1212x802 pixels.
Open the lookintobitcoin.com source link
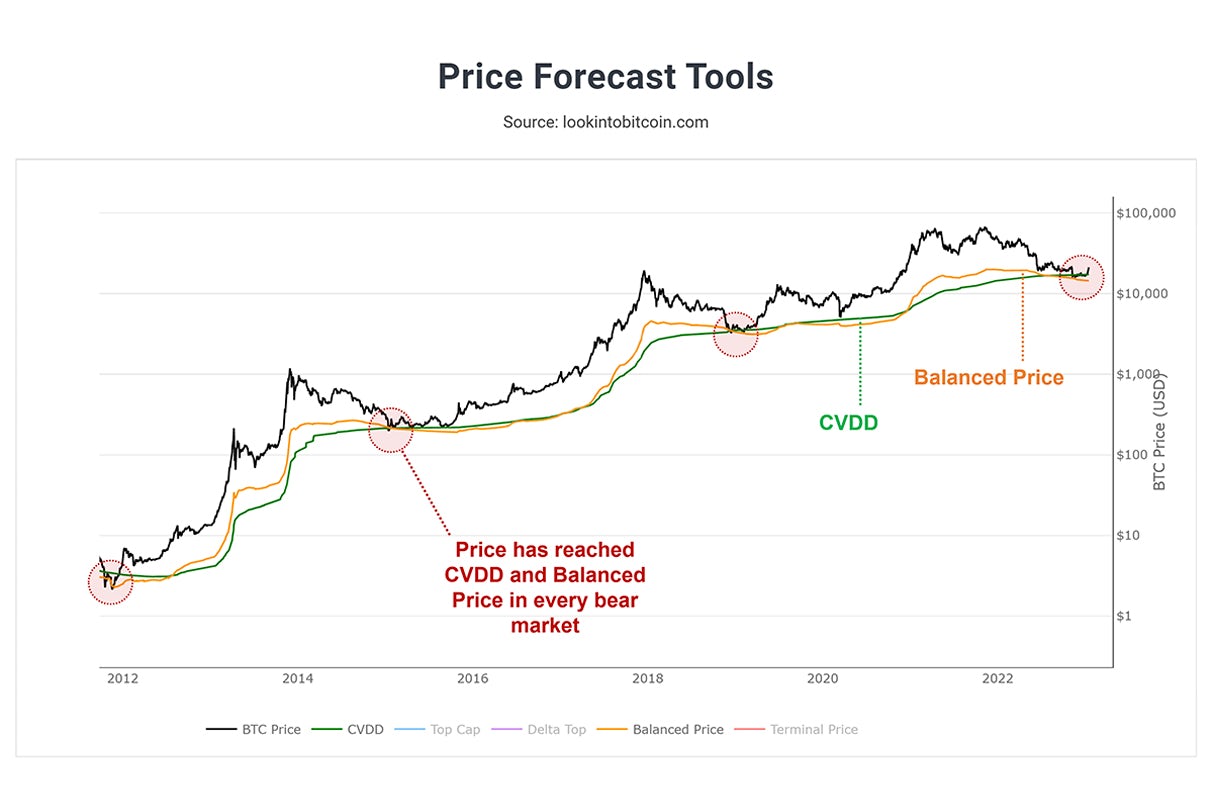pyautogui.click(x=605, y=122)
